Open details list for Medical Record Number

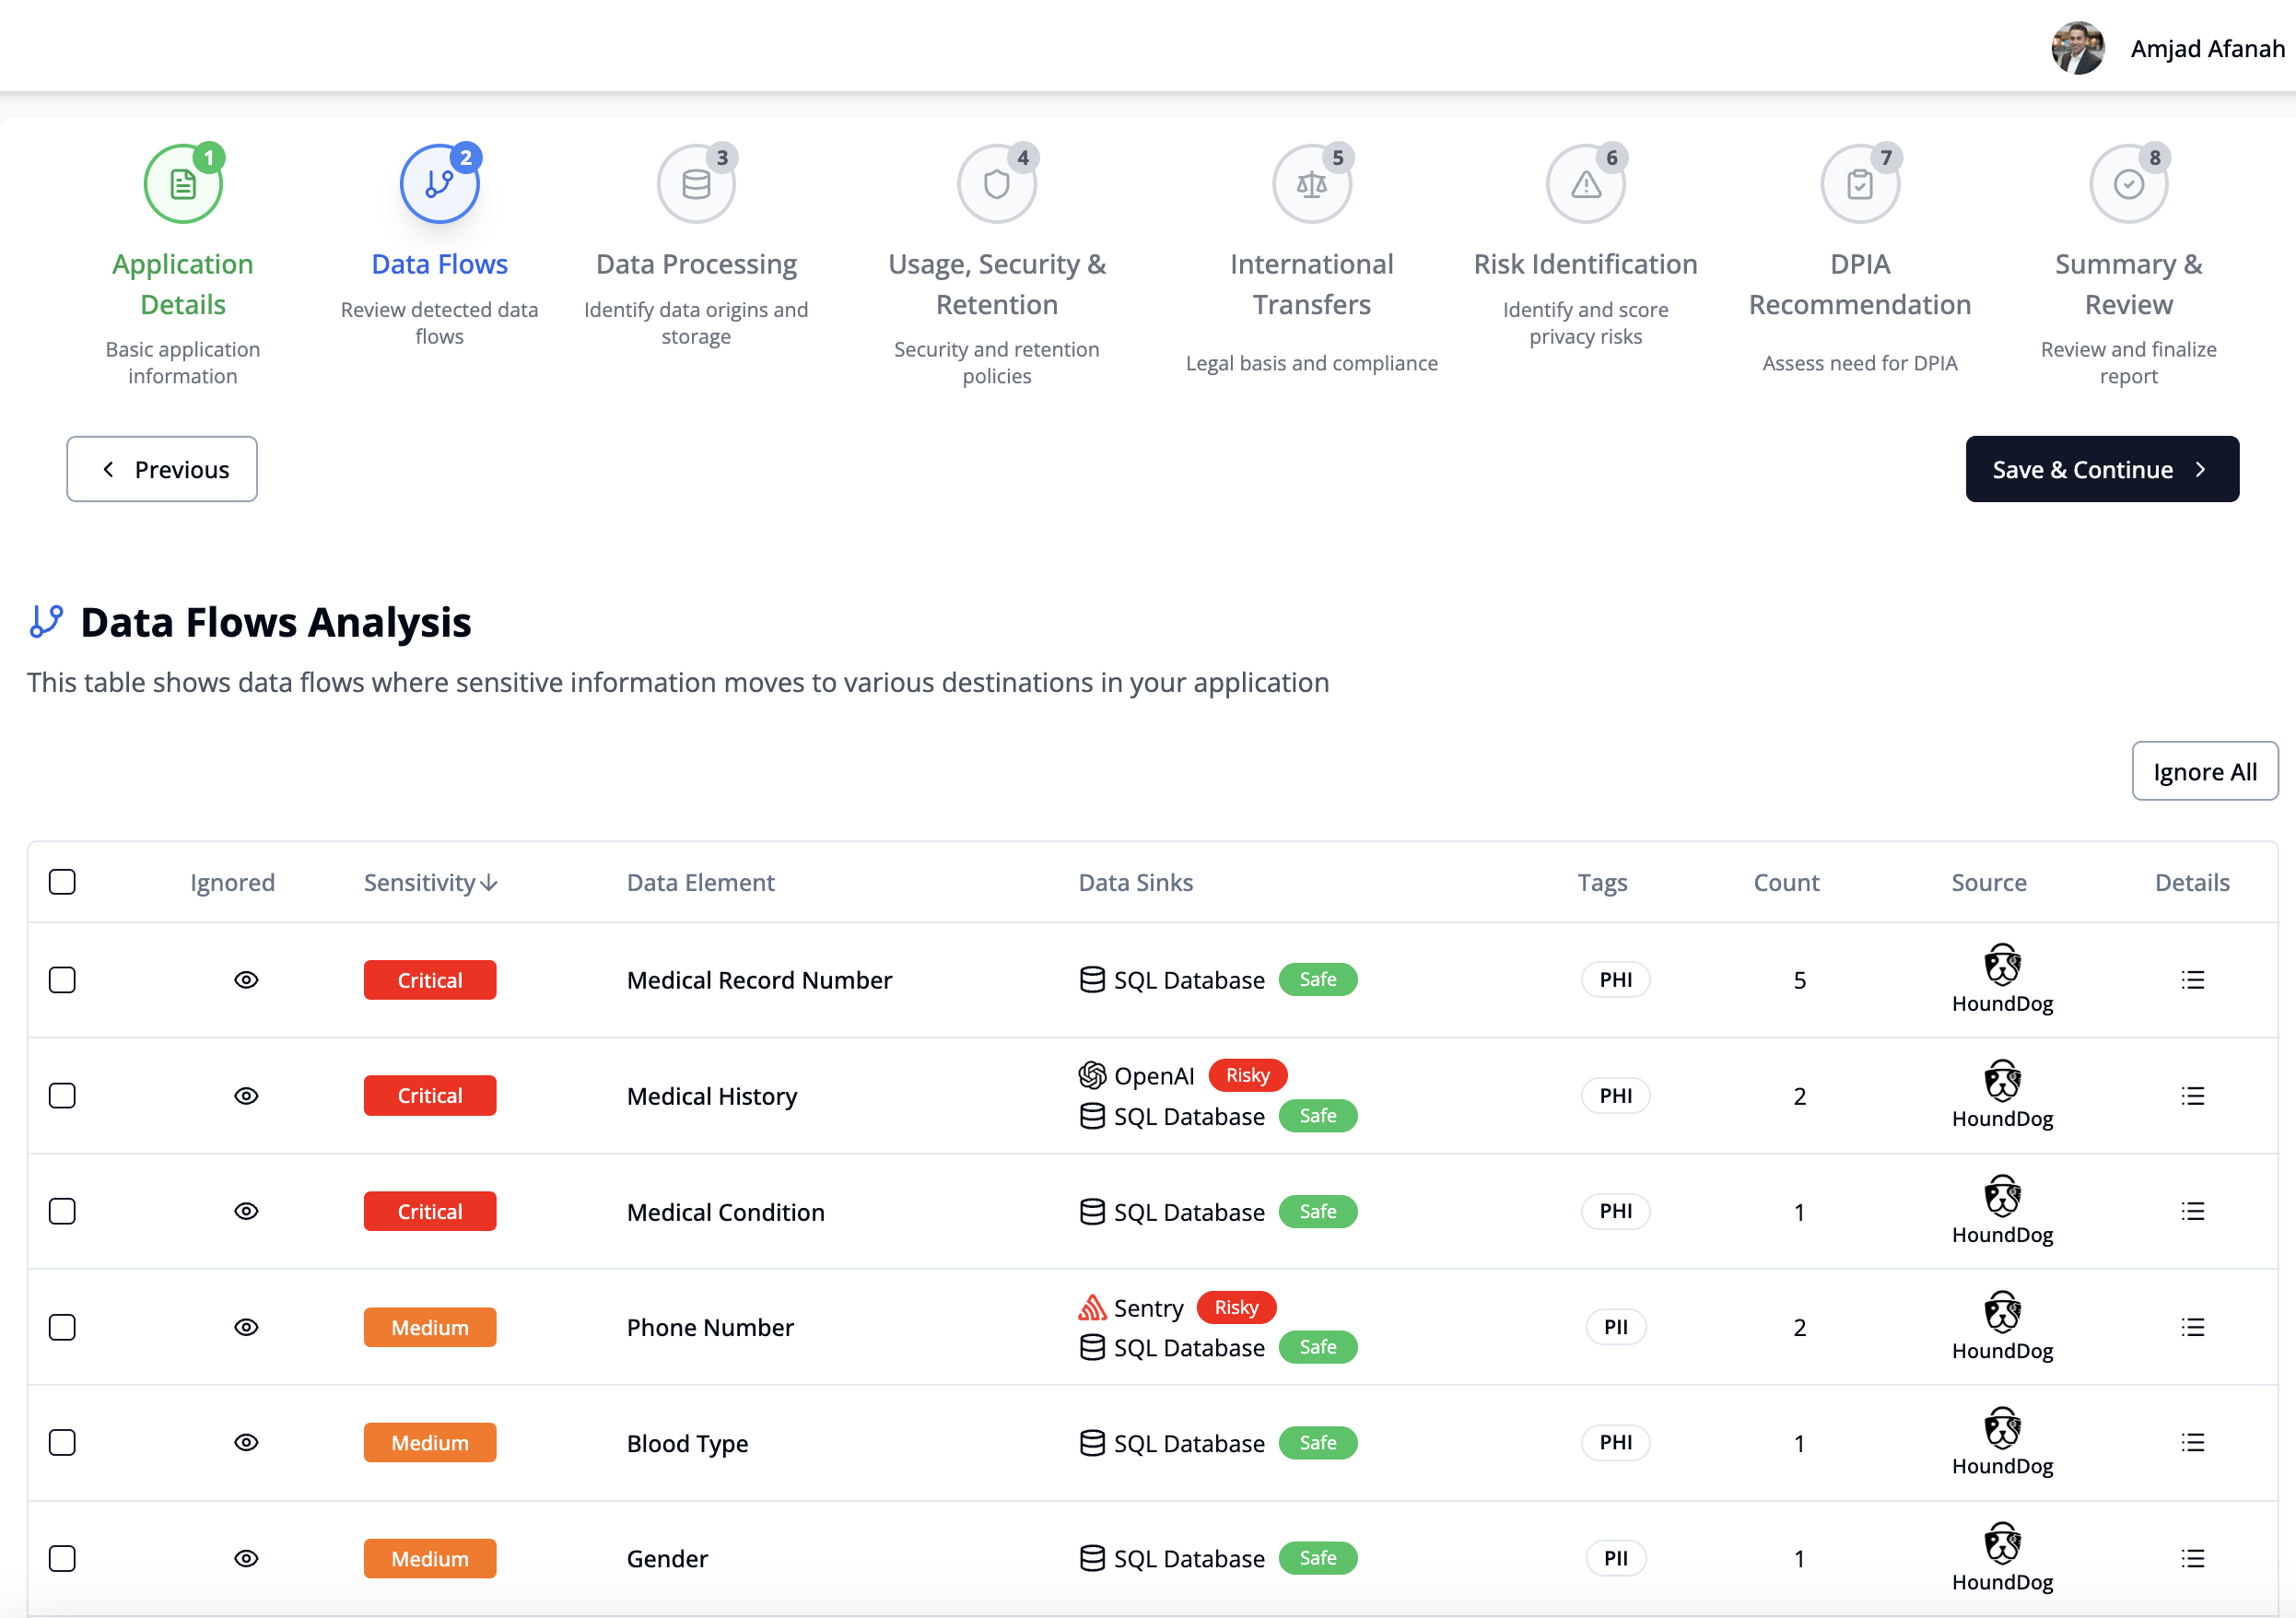[2192, 980]
